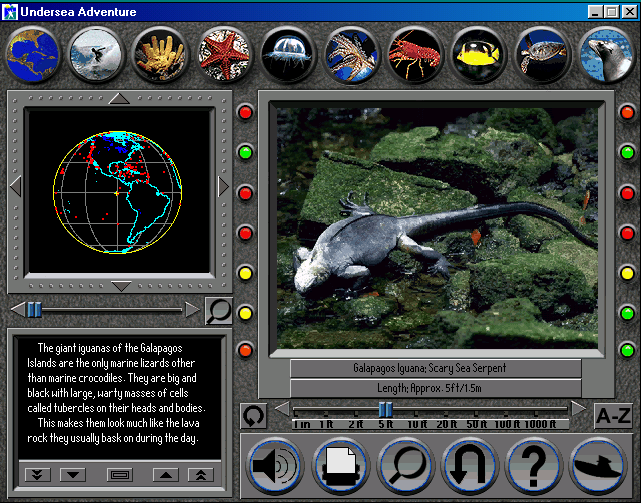Tilt globe using the top up arrow
This screenshot has width=641, height=503.
(119, 98)
